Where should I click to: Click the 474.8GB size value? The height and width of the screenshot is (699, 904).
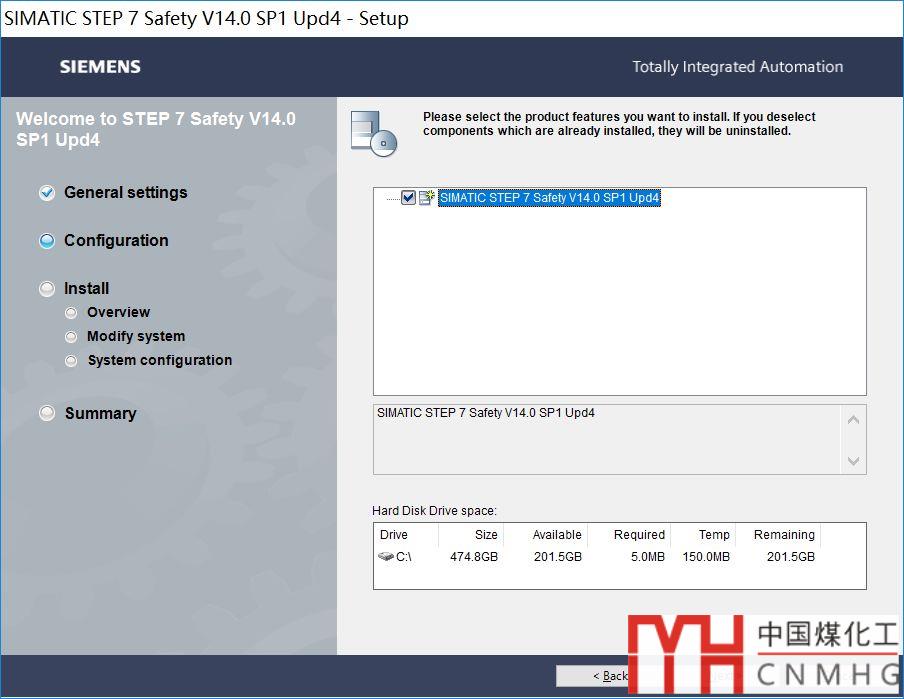pos(474,557)
